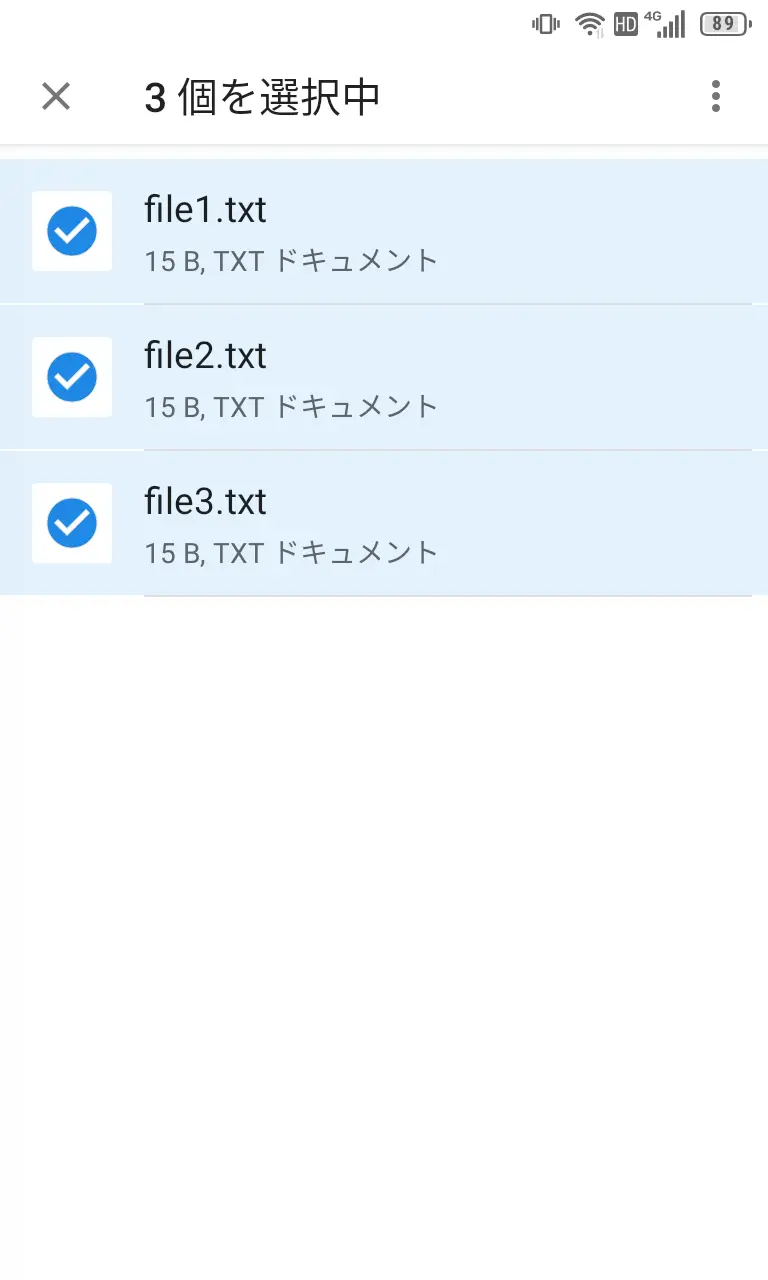Tap the battery level indicator
The width and height of the screenshot is (768, 1280).
click(724, 24)
